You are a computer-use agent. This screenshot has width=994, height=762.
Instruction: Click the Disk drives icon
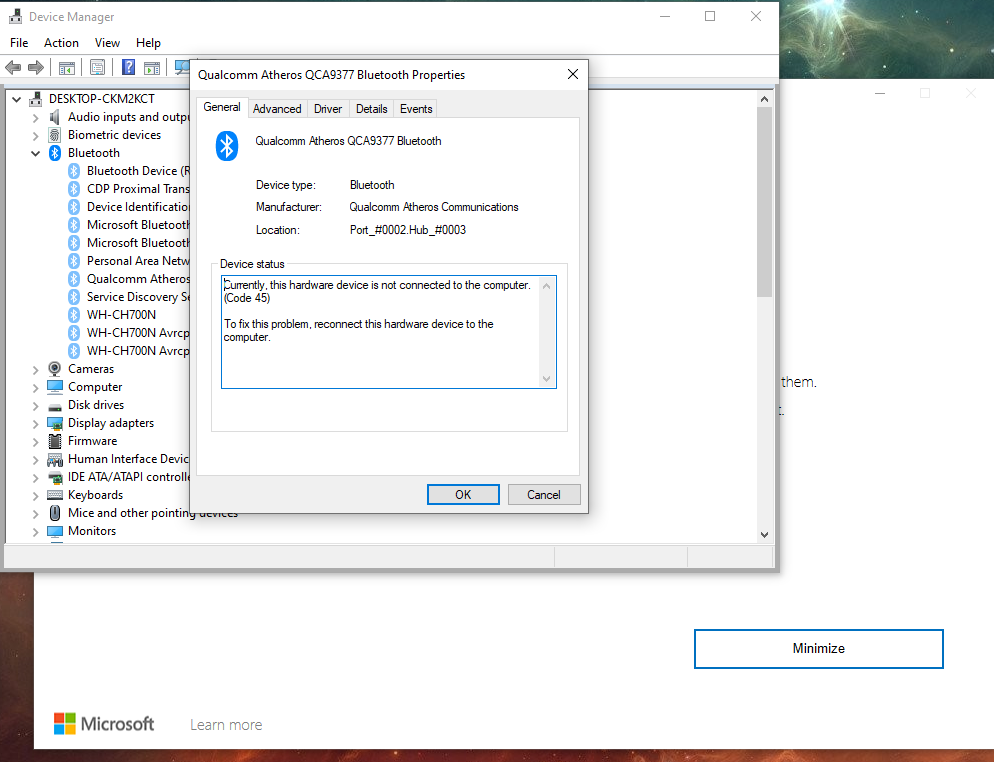point(55,406)
